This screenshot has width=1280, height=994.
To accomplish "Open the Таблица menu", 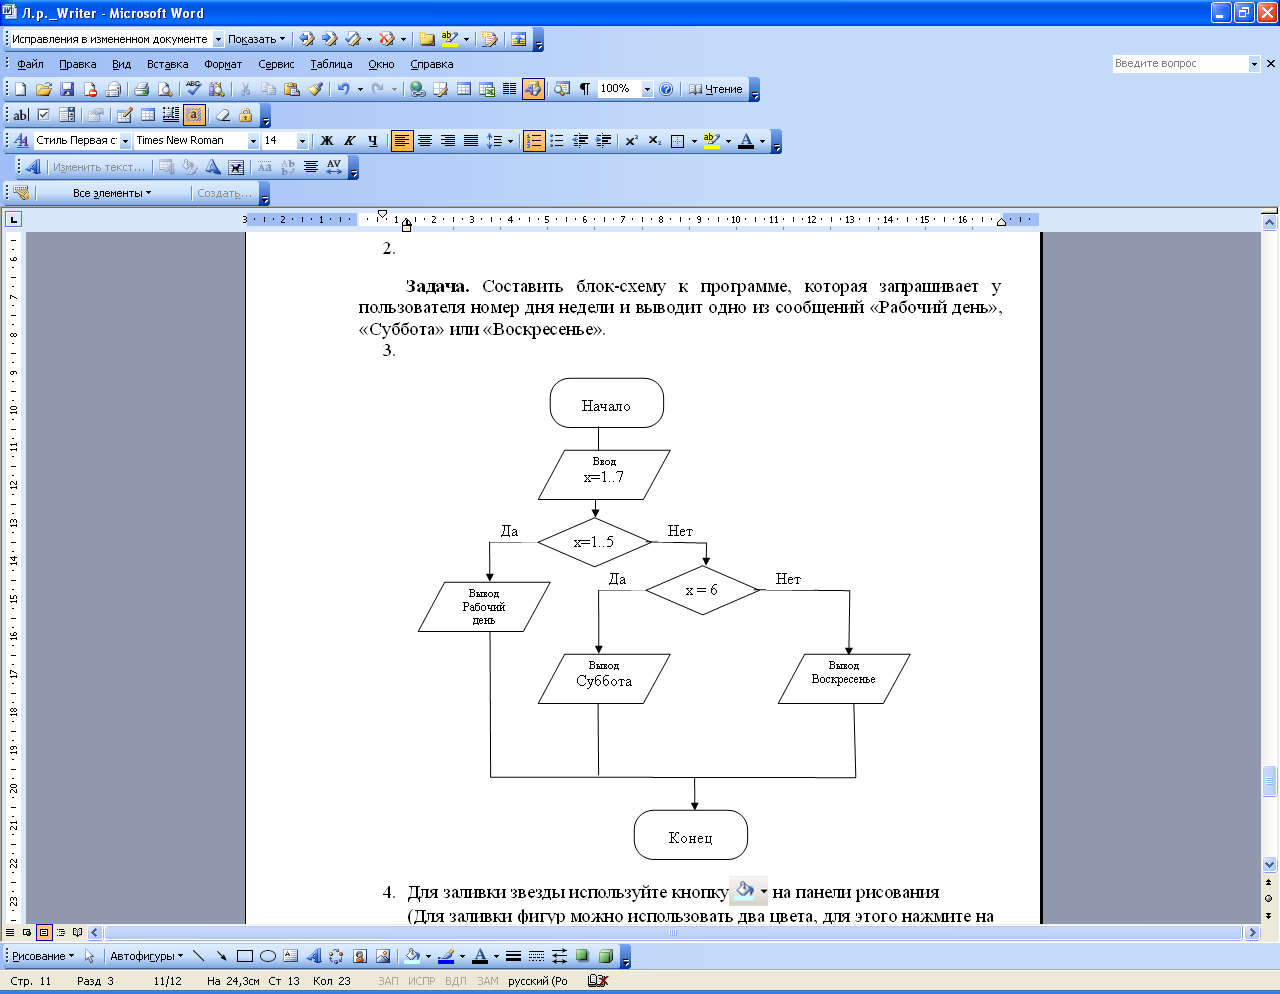I will [331, 64].
